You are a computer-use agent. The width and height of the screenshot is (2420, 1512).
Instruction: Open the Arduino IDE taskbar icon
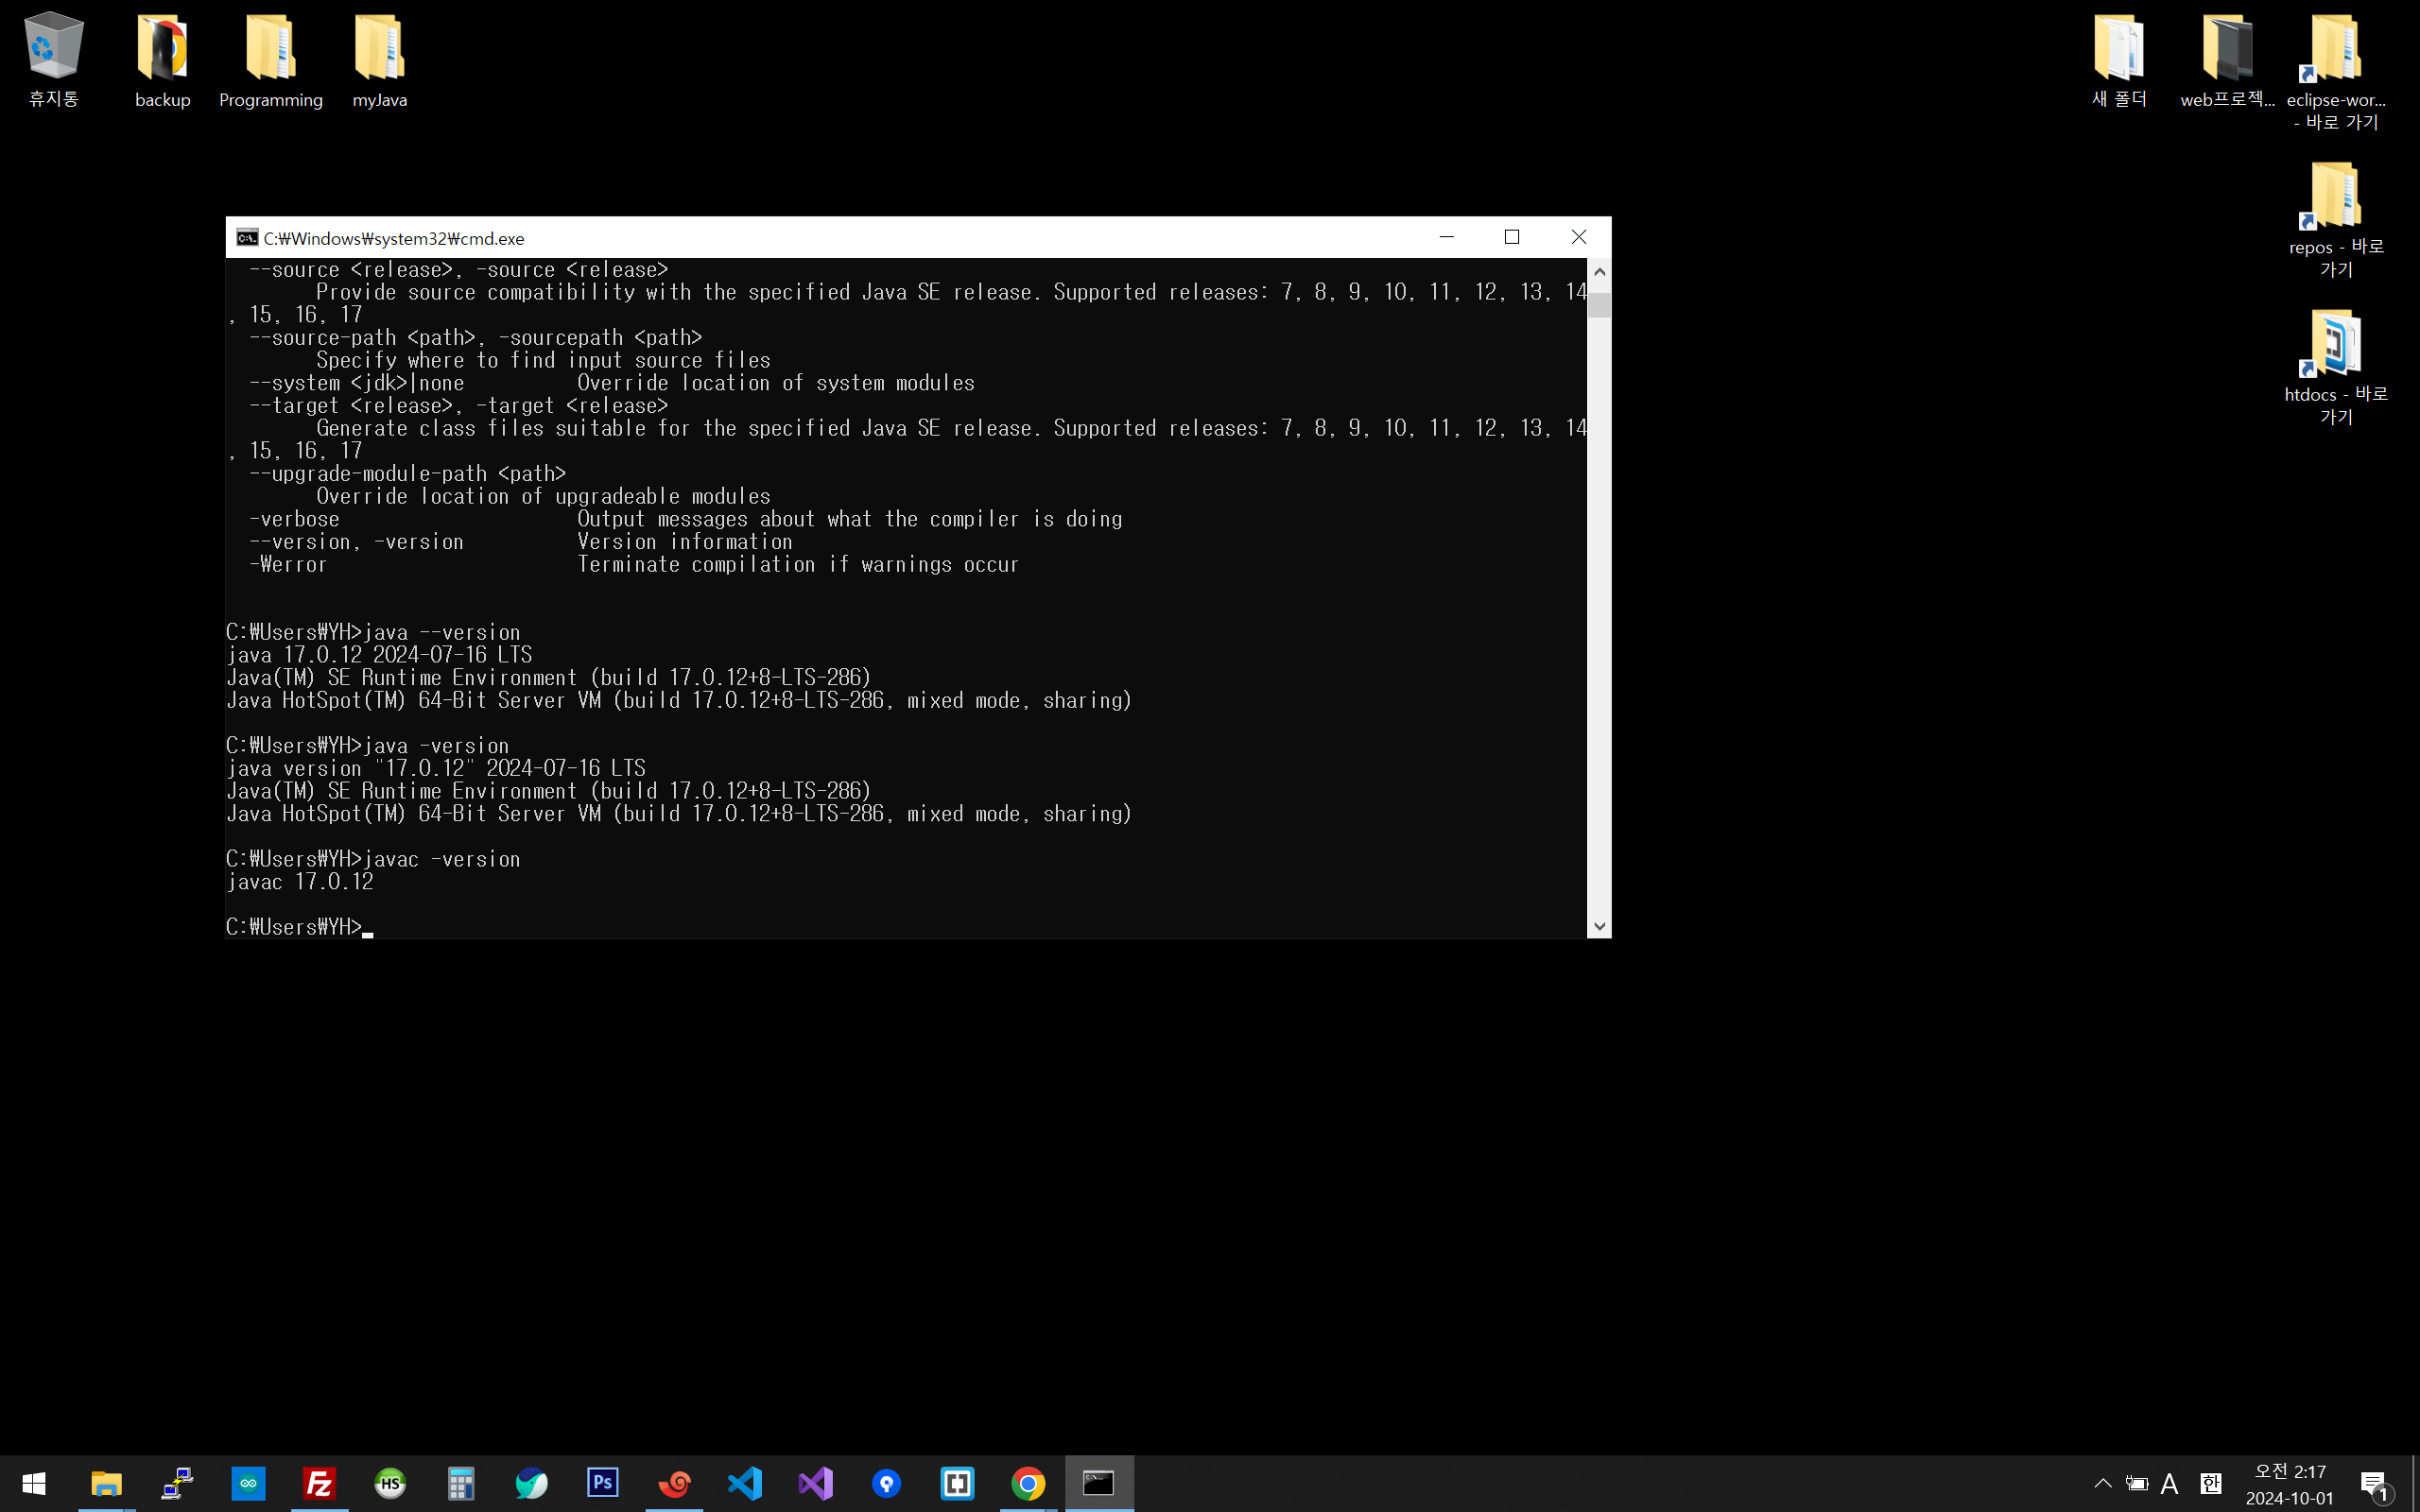point(248,1483)
